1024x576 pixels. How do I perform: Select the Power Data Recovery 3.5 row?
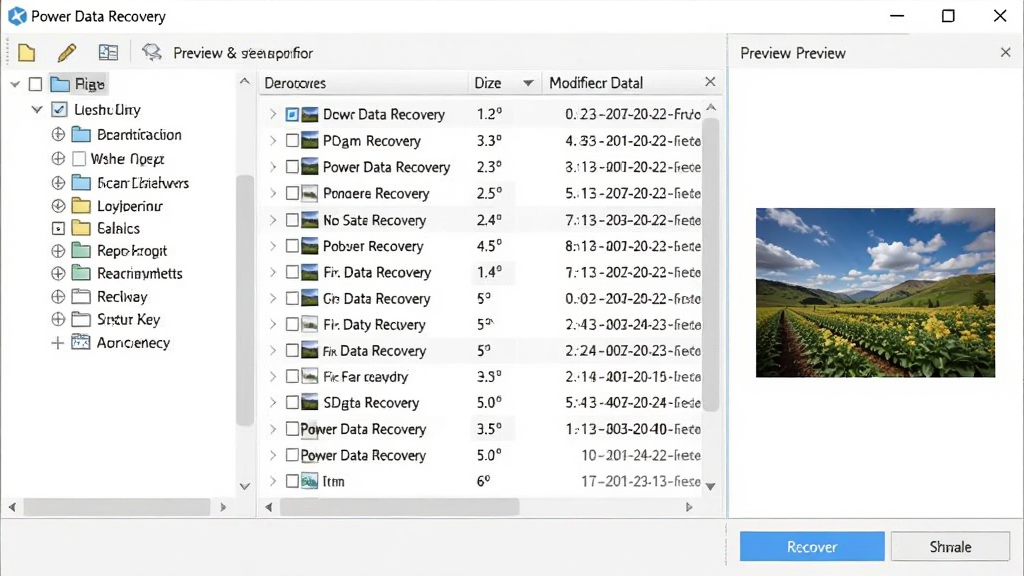coord(482,429)
